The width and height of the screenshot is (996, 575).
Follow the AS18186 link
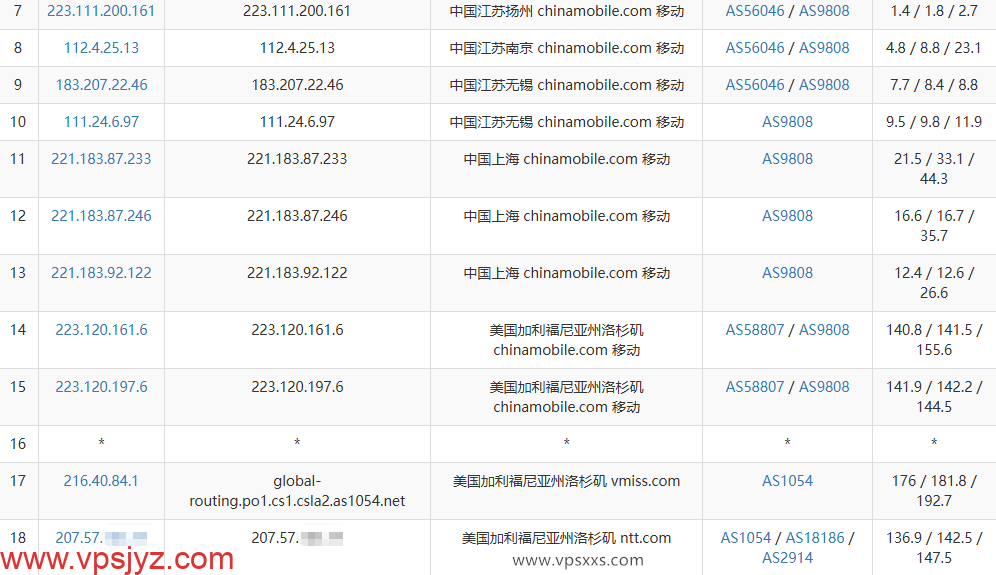tap(815, 538)
